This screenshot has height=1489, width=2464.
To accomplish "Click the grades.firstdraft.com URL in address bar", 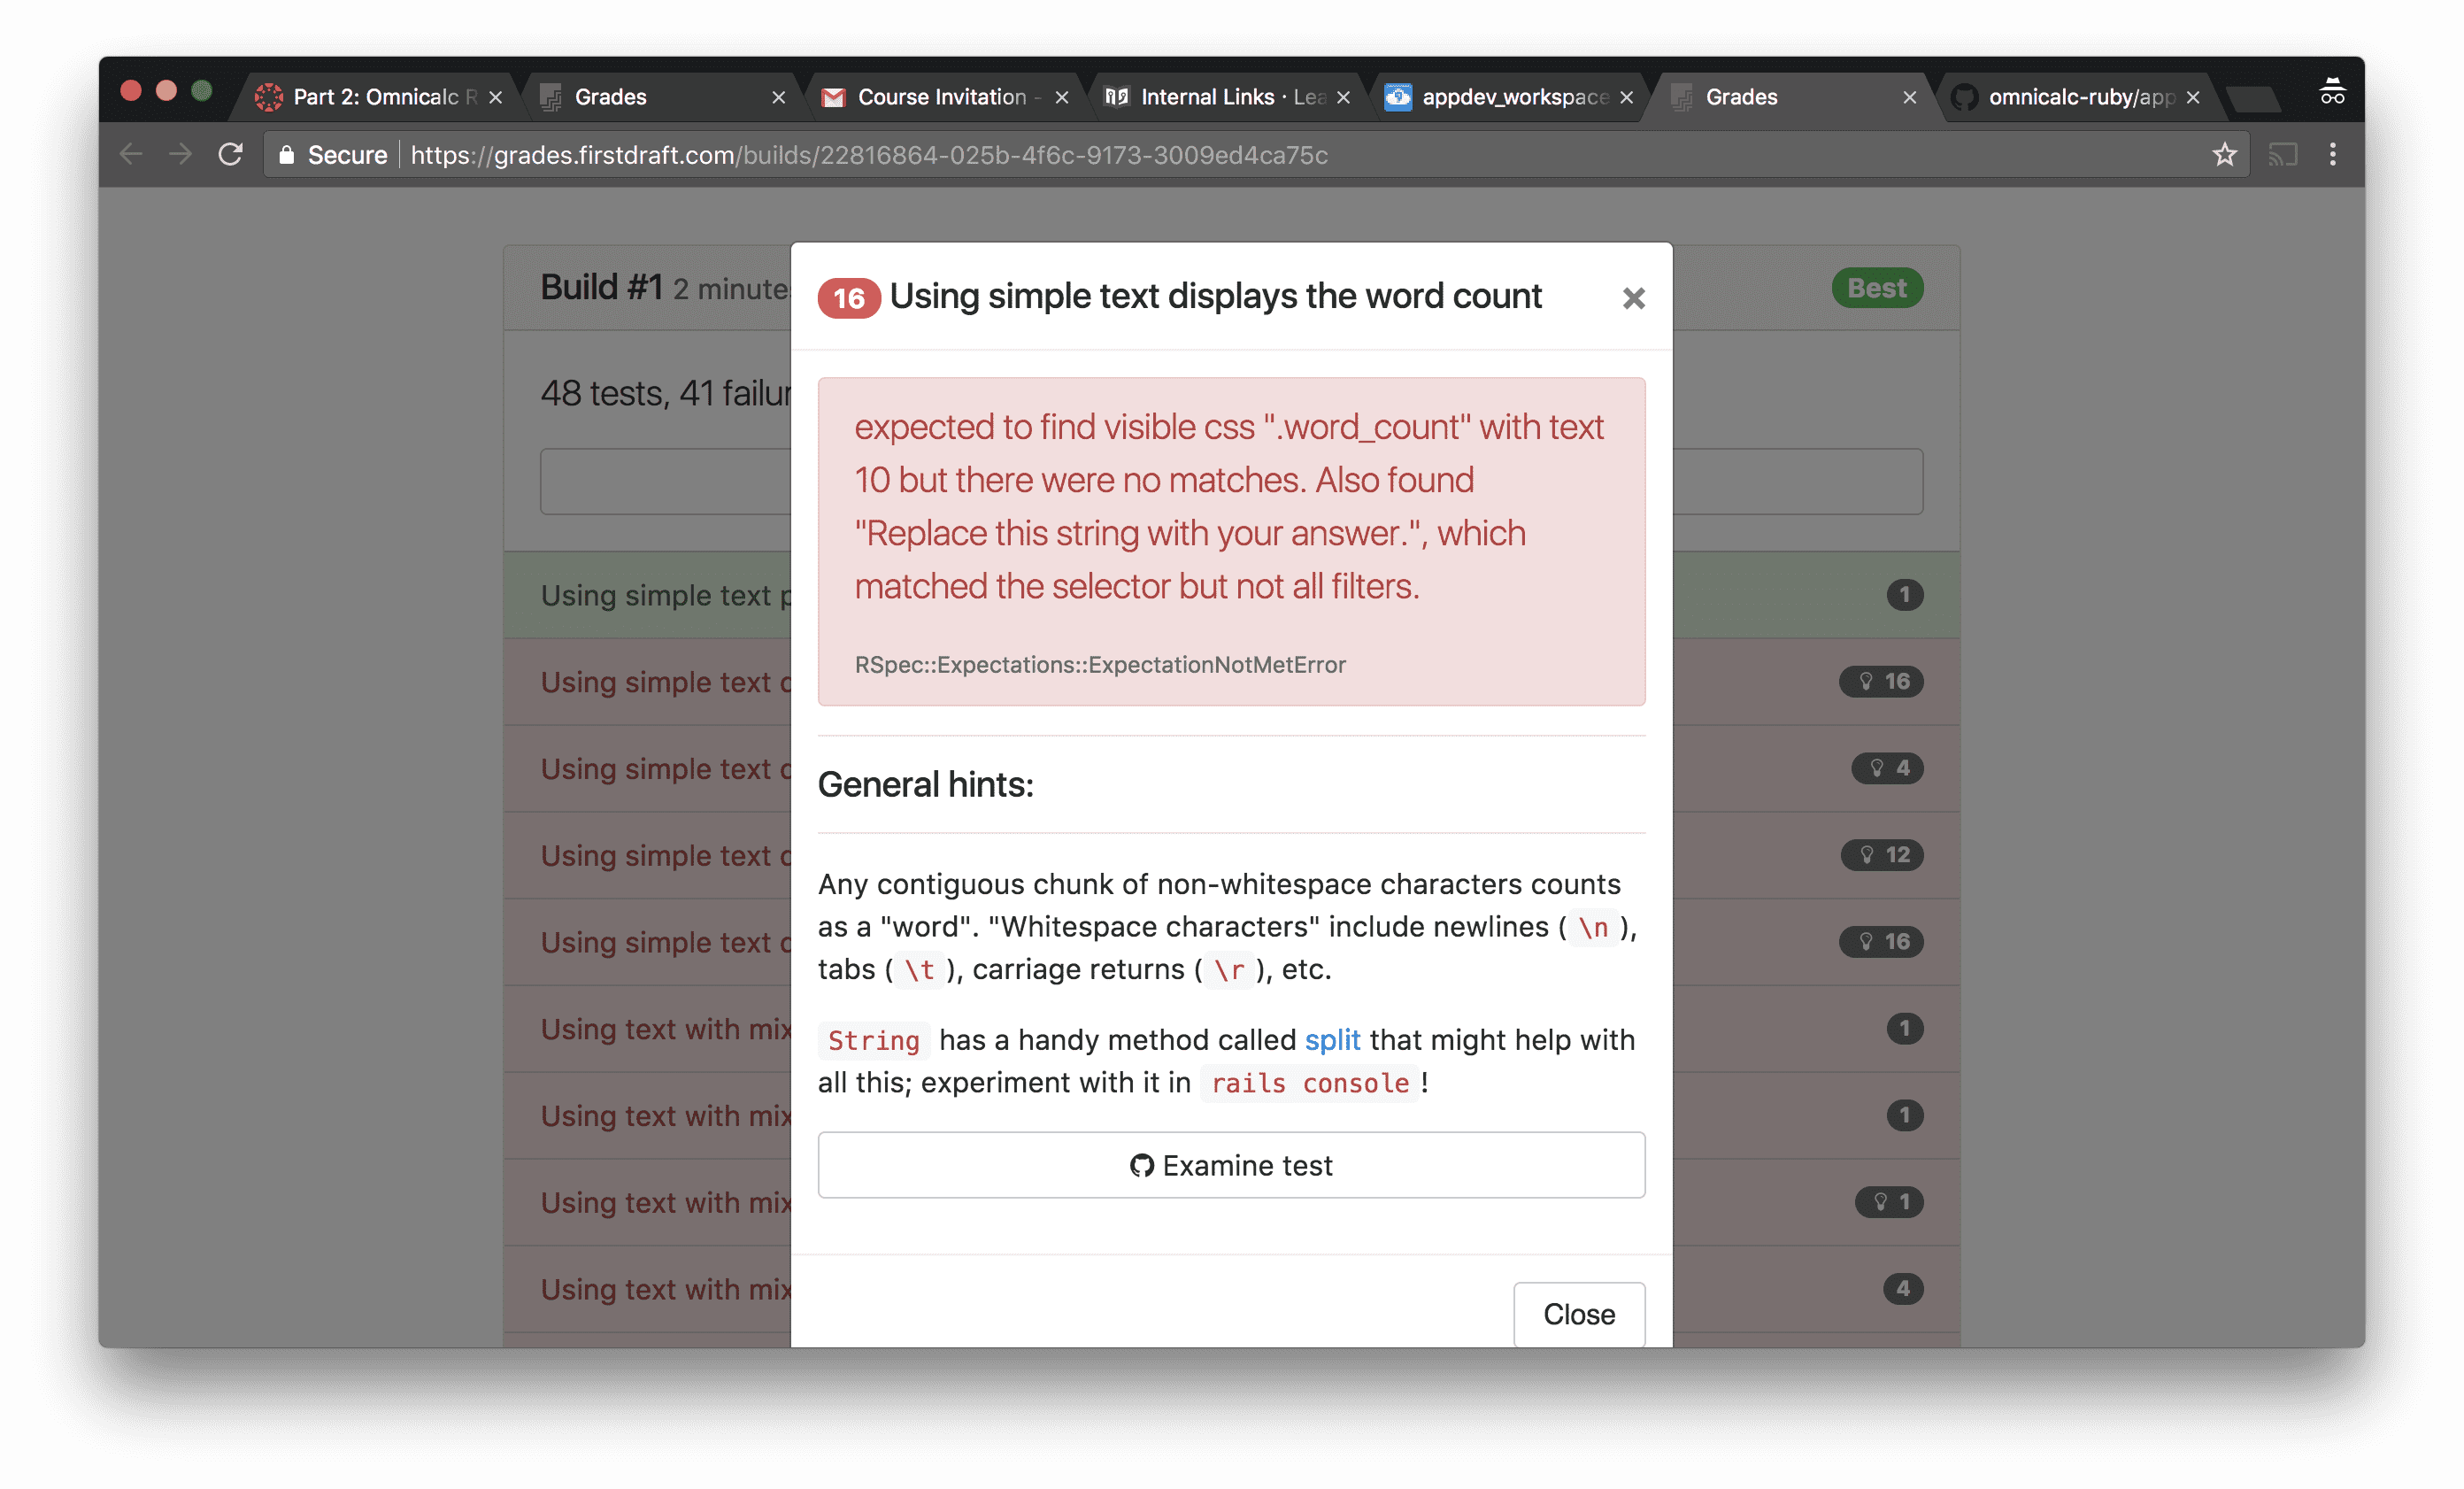I will click(x=868, y=155).
